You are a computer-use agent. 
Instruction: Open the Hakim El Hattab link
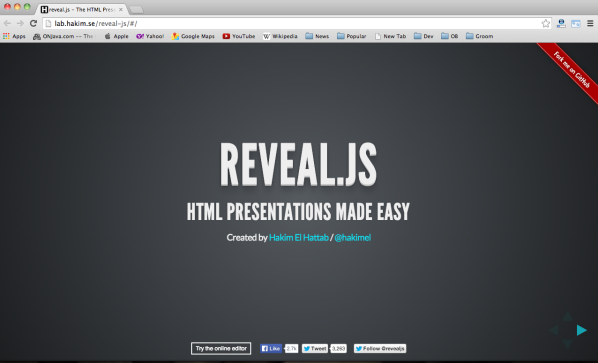[x=299, y=238]
